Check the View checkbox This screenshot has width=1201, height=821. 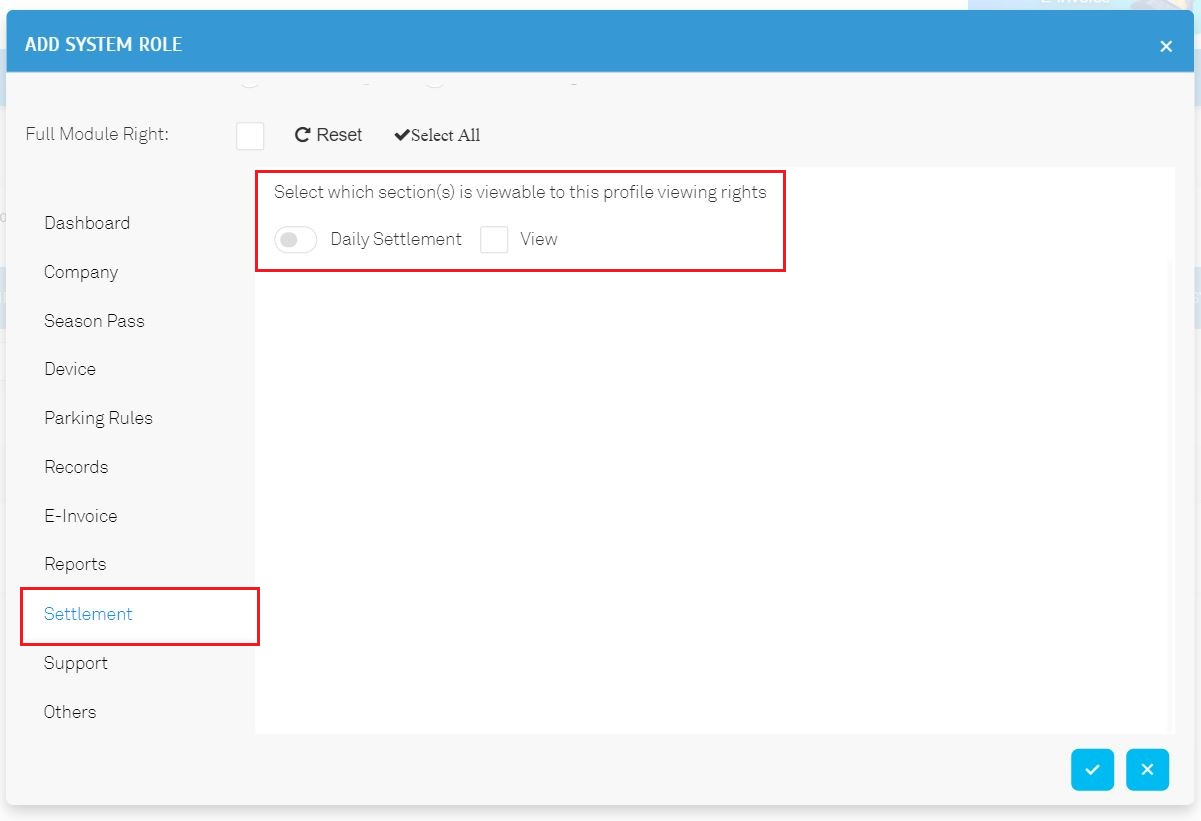(x=494, y=240)
